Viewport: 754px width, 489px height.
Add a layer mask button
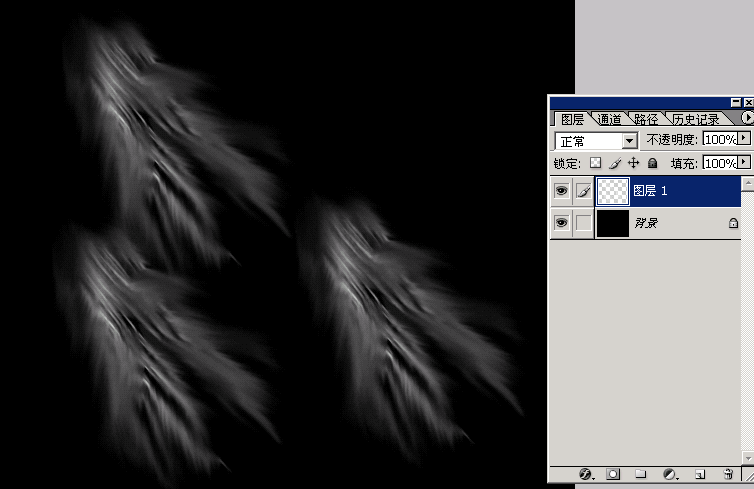[x=613, y=474]
